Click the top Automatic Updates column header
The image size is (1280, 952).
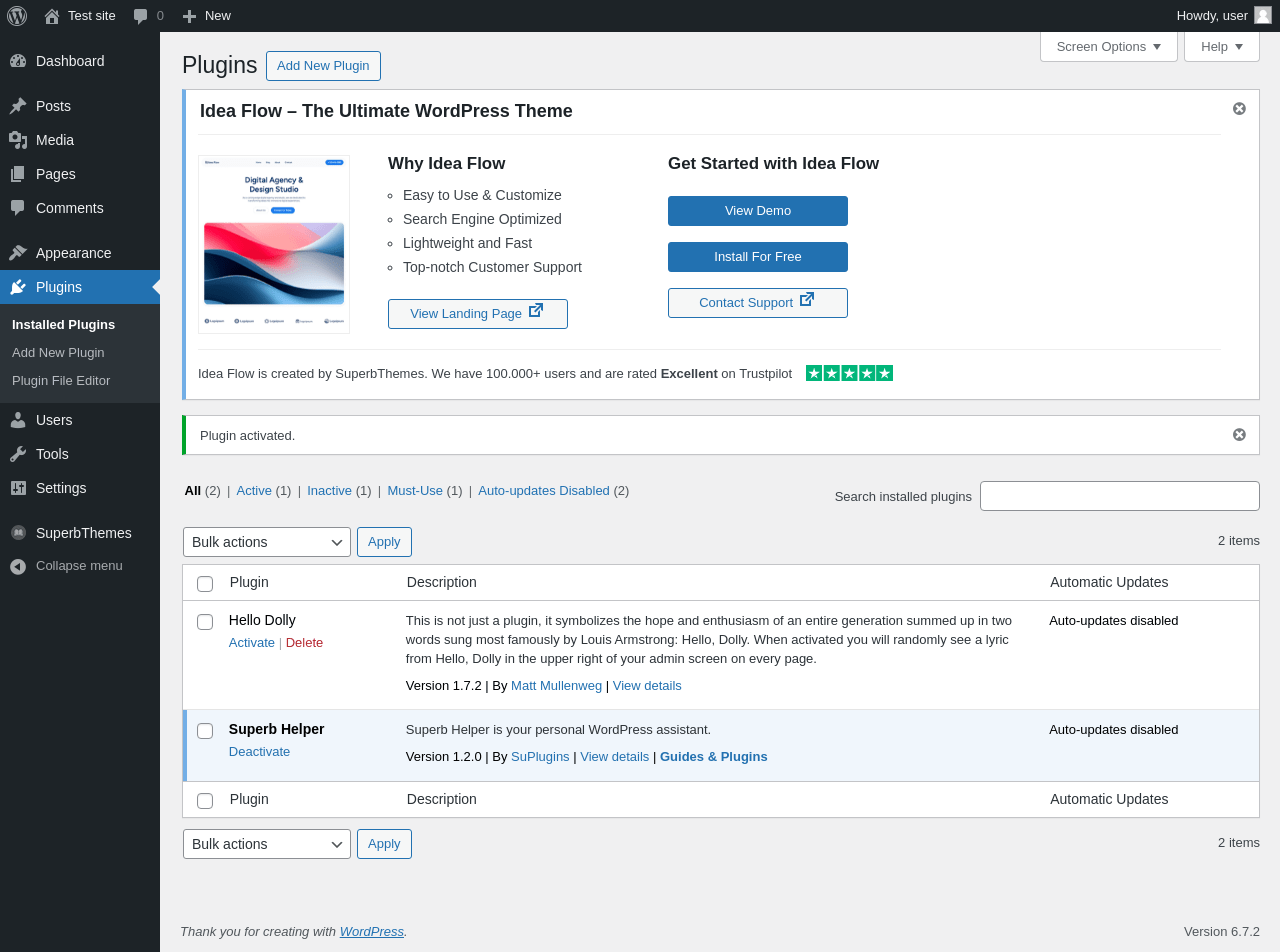pyautogui.click(x=1109, y=582)
